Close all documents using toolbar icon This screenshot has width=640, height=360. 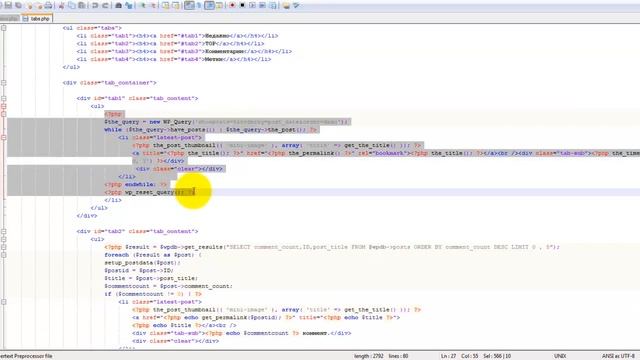point(39,5)
